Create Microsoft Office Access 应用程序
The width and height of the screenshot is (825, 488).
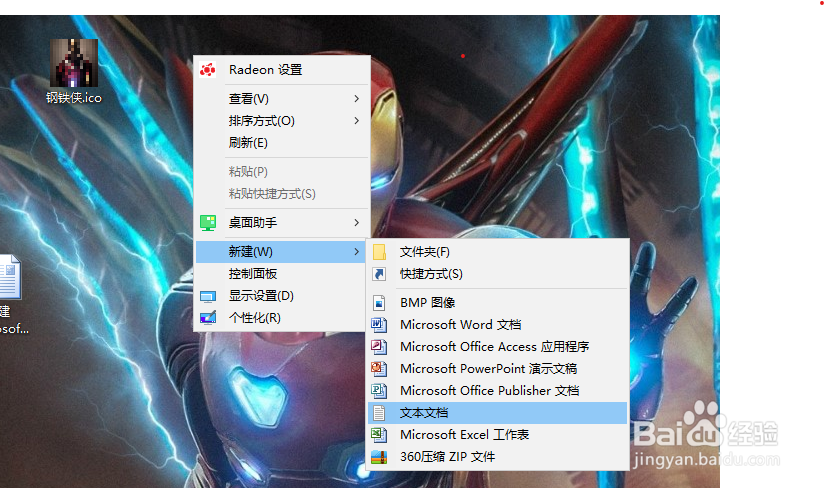point(497,347)
